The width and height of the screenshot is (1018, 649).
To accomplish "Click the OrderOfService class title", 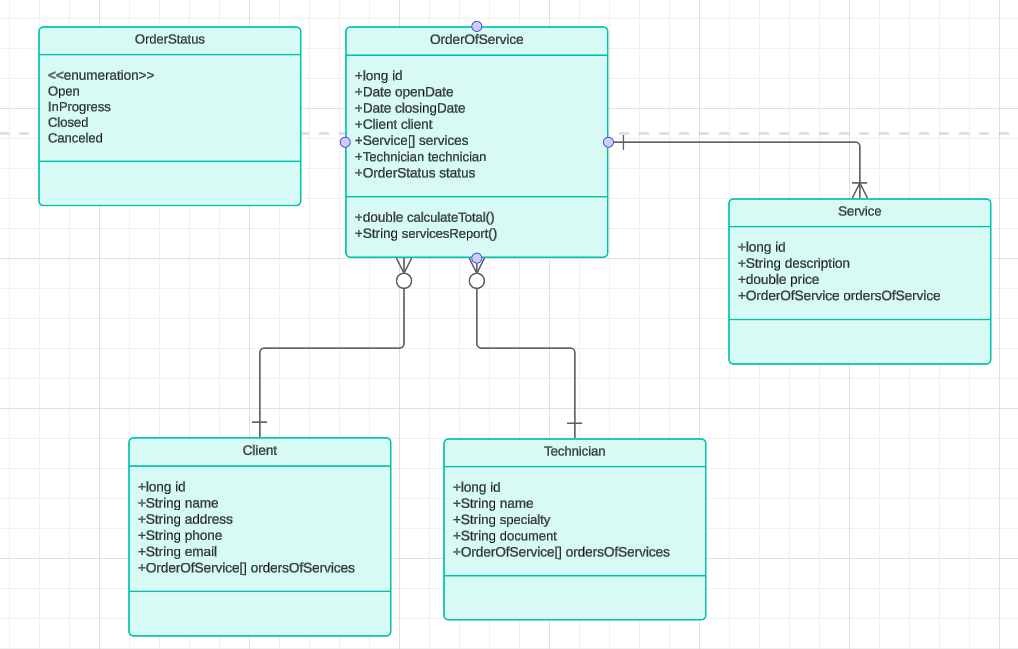I will coord(477,40).
